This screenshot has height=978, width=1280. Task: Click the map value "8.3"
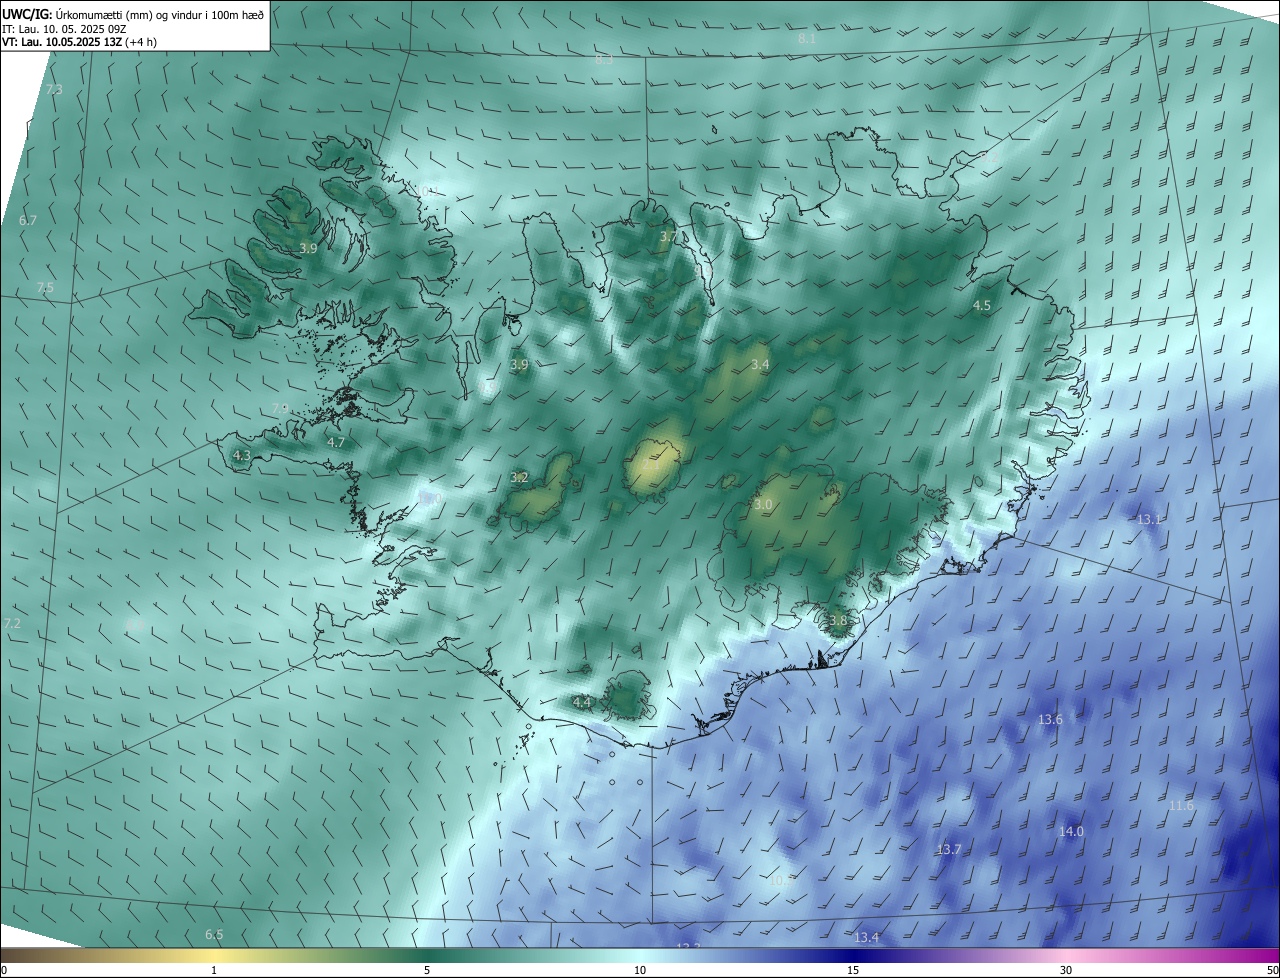click(x=603, y=60)
